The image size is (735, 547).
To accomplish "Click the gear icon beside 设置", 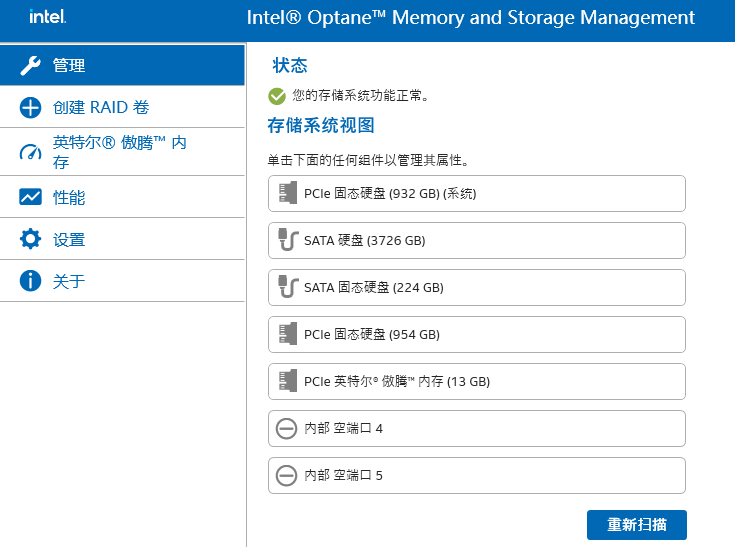I will (x=30, y=240).
